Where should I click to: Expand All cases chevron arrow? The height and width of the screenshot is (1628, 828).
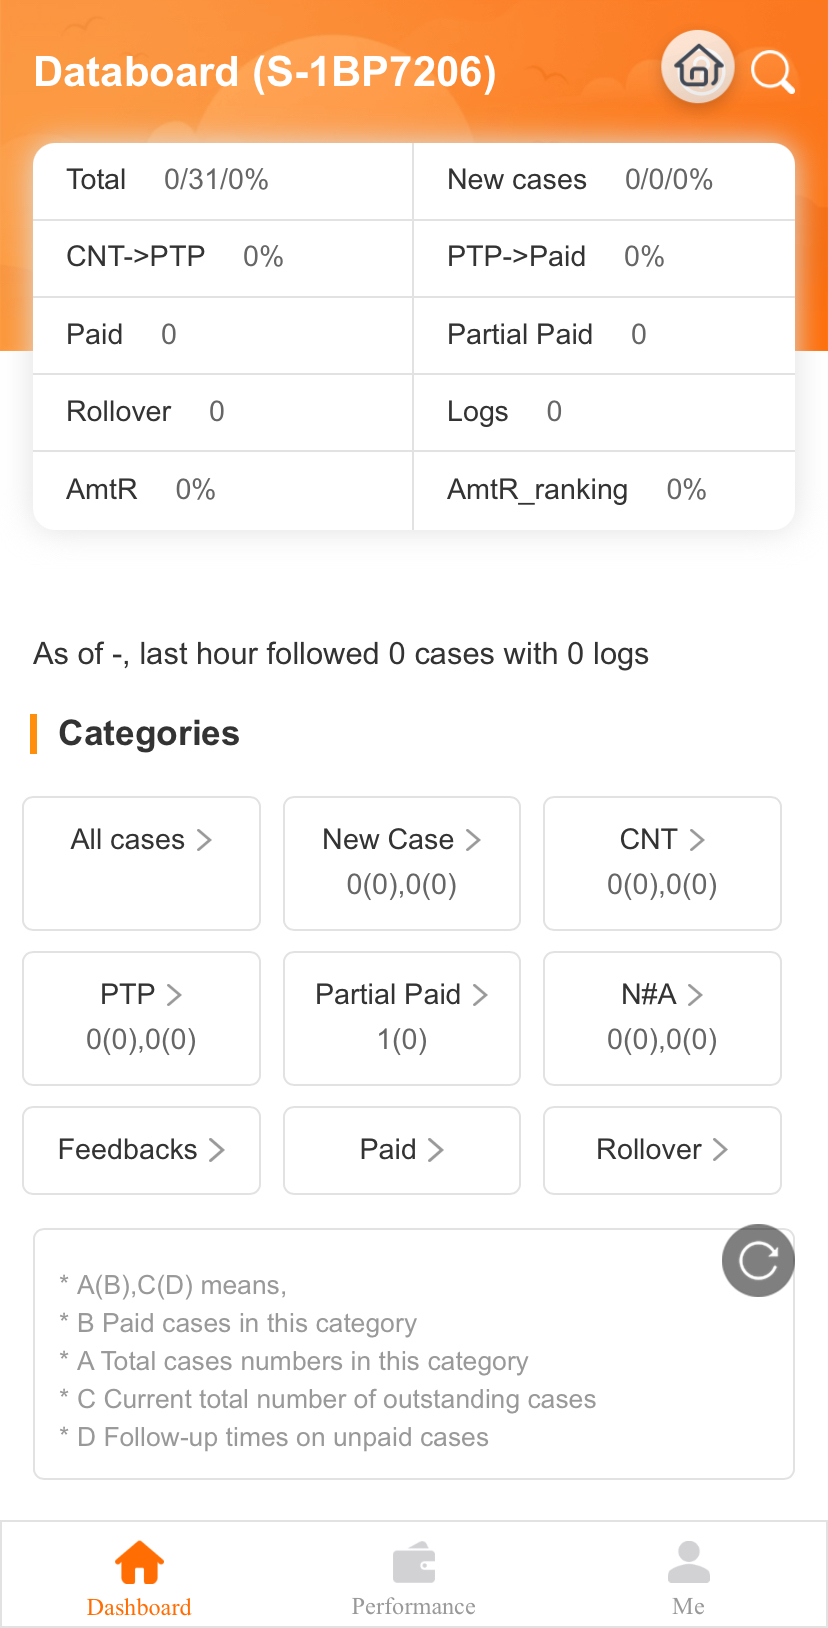pos(204,839)
